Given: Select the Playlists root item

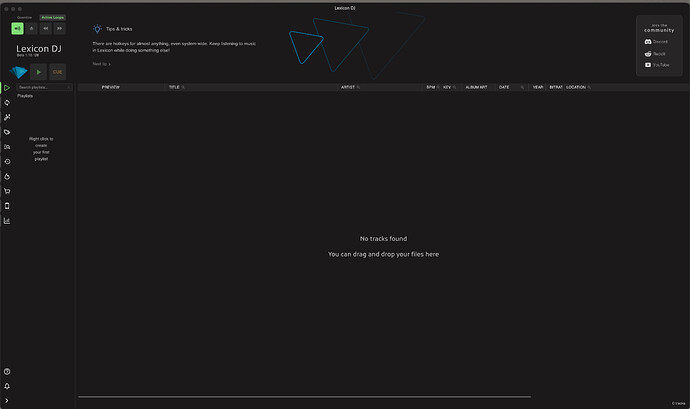Looking at the screenshot, I should tap(25, 96).
